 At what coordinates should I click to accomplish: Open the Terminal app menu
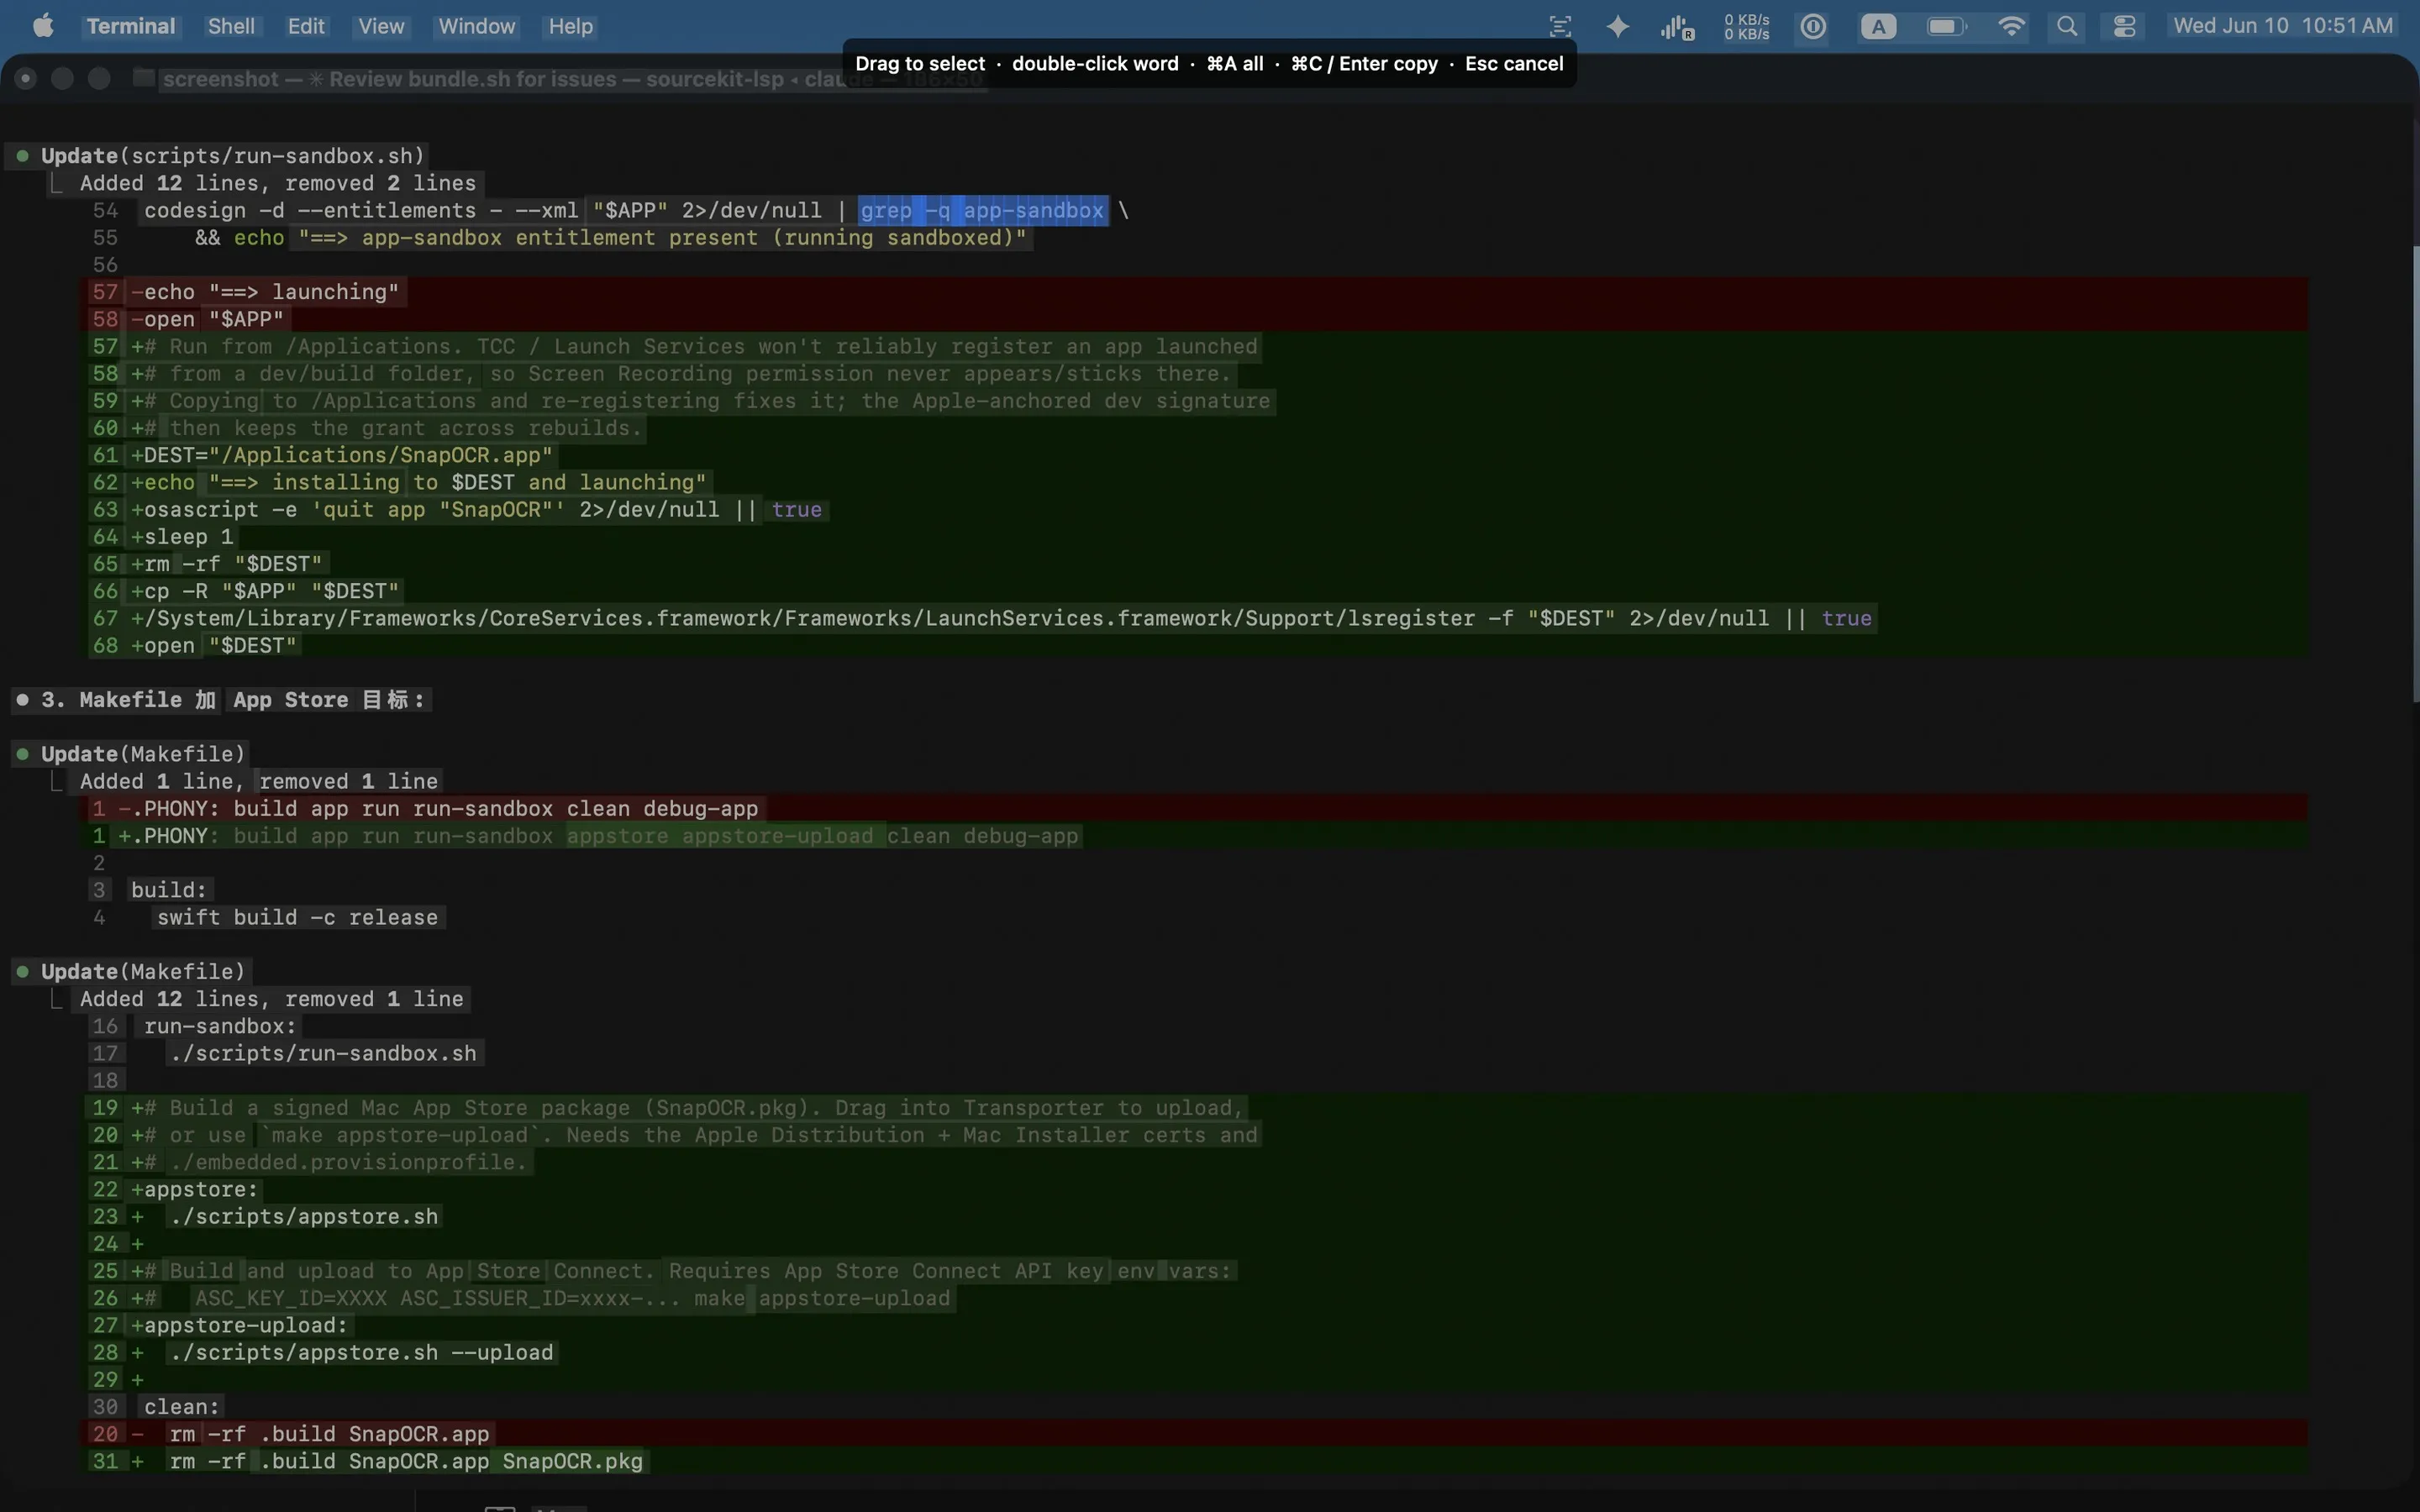pyautogui.click(x=130, y=26)
